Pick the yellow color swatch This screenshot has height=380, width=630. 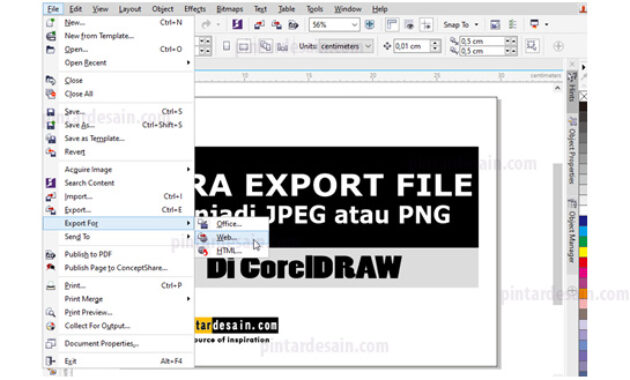tap(583, 252)
